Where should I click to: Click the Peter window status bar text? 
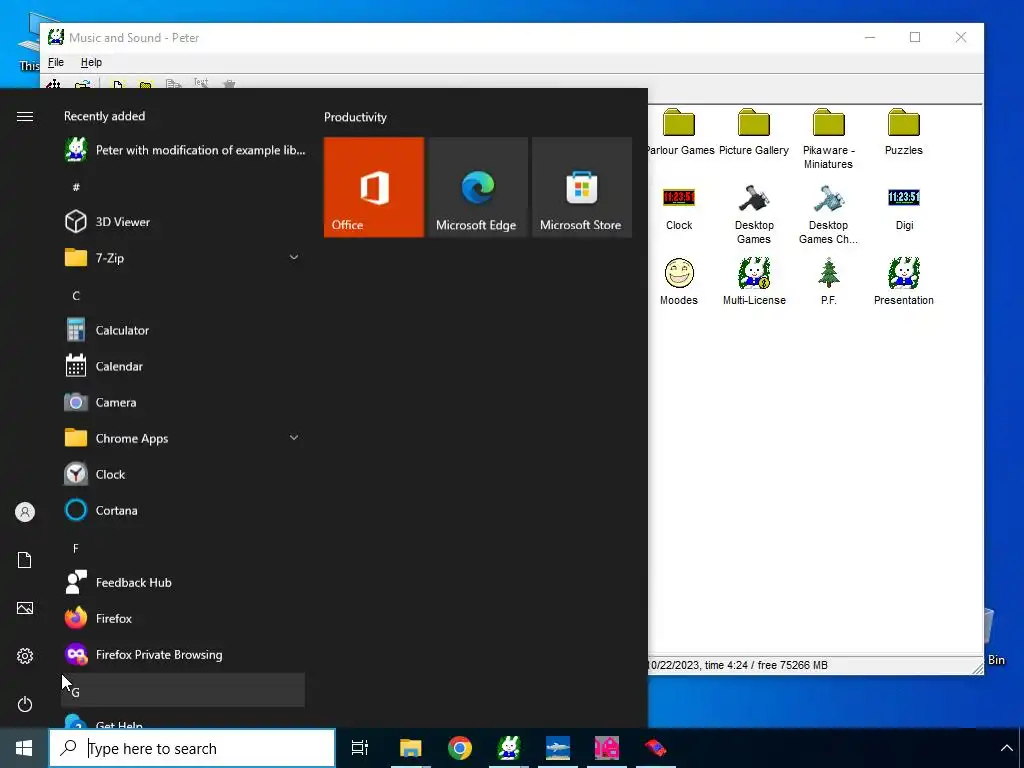pyautogui.click(x=738, y=665)
